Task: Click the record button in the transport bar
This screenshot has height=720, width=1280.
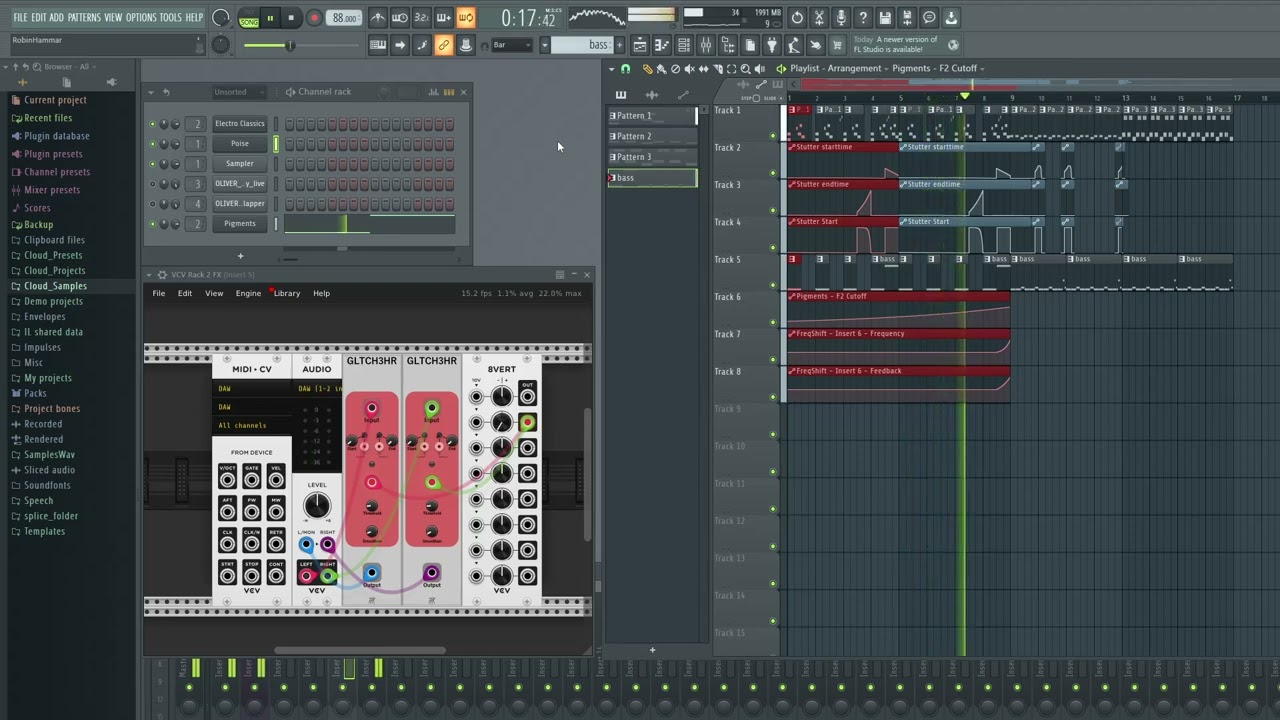Action: [314, 18]
